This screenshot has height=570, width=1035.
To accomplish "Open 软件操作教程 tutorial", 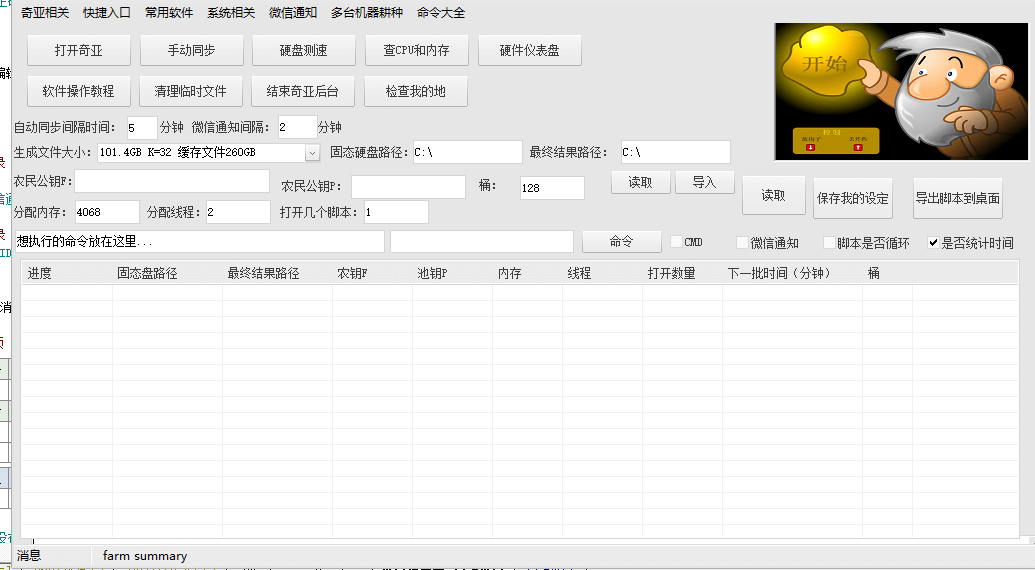I will pos(79,91).
